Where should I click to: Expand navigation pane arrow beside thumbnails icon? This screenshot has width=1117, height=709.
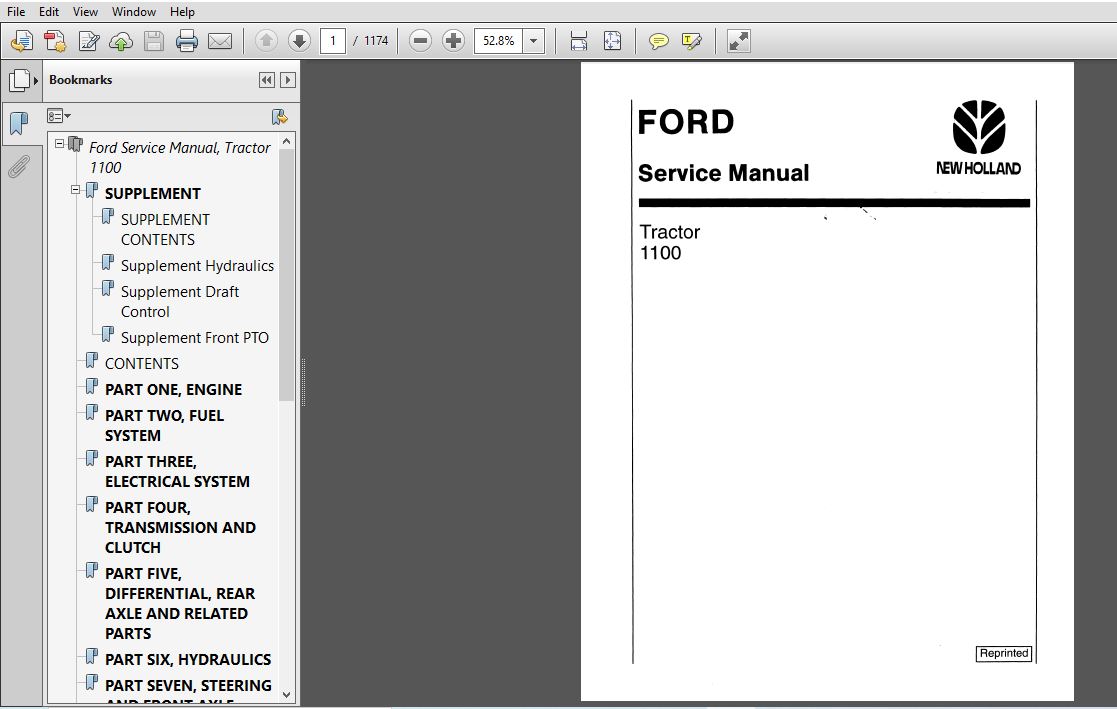tap(36, 81)
